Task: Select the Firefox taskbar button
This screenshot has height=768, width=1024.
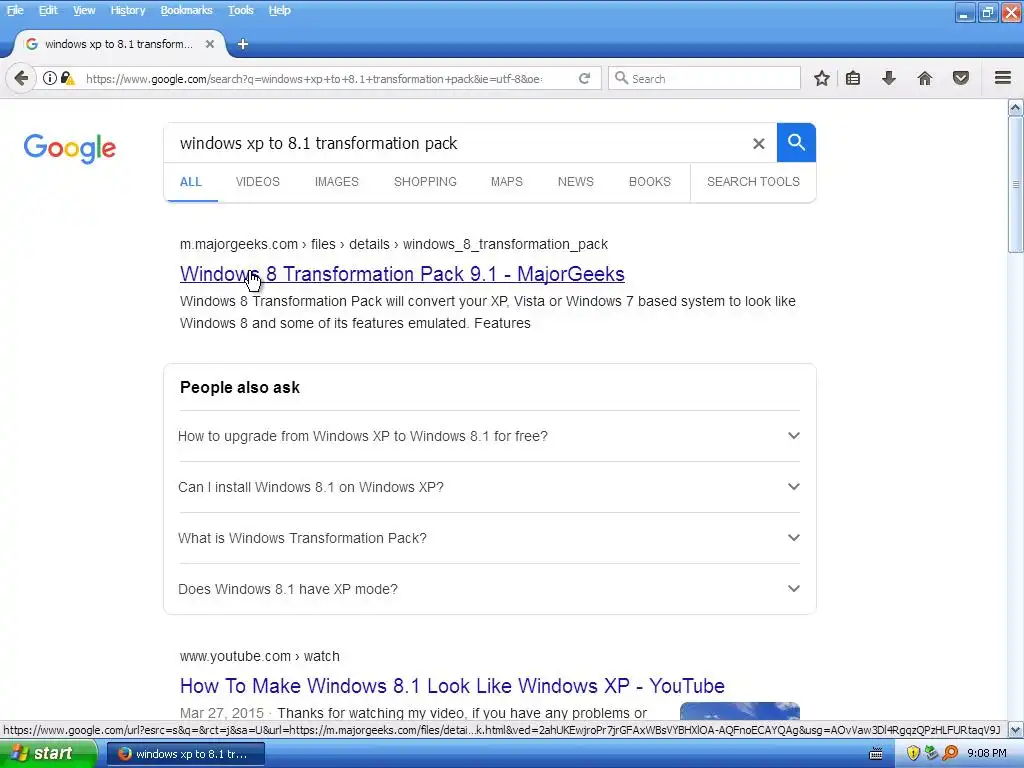Action: click(x=185, y=754)
